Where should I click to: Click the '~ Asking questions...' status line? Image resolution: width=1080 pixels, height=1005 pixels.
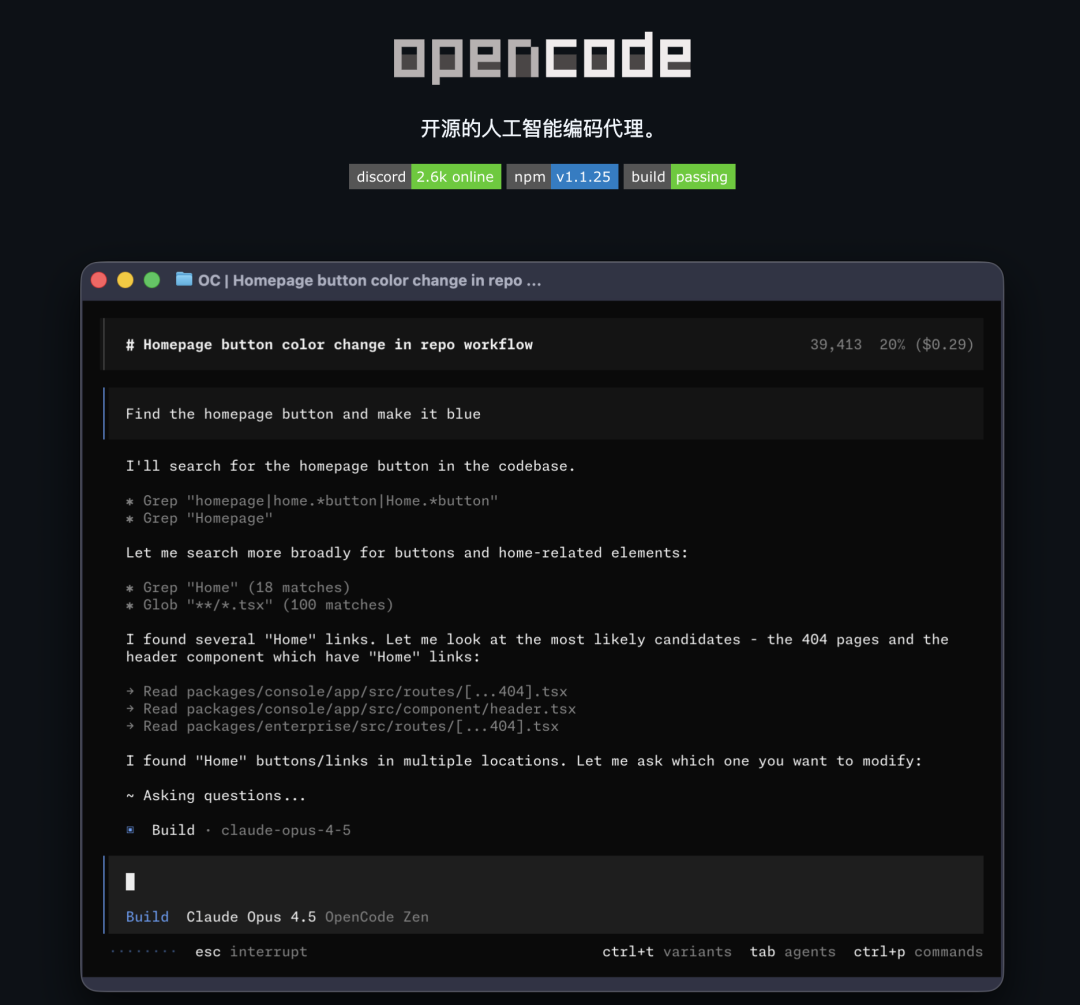tap(216, 796)
